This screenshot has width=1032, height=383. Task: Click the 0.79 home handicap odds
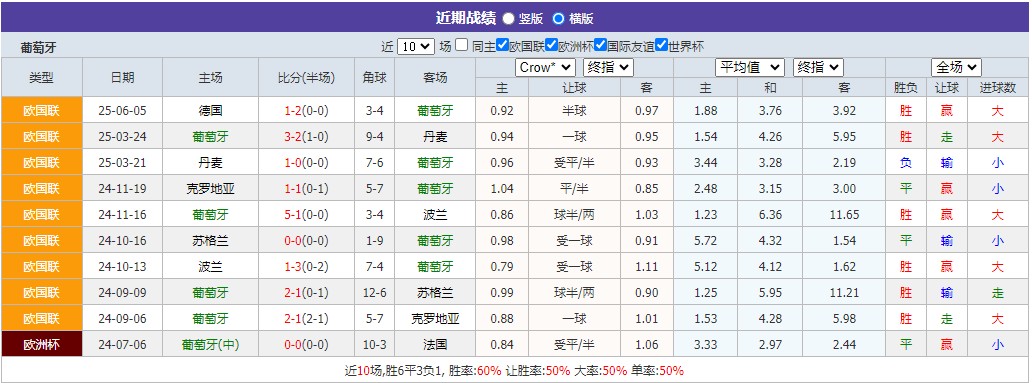502,267
